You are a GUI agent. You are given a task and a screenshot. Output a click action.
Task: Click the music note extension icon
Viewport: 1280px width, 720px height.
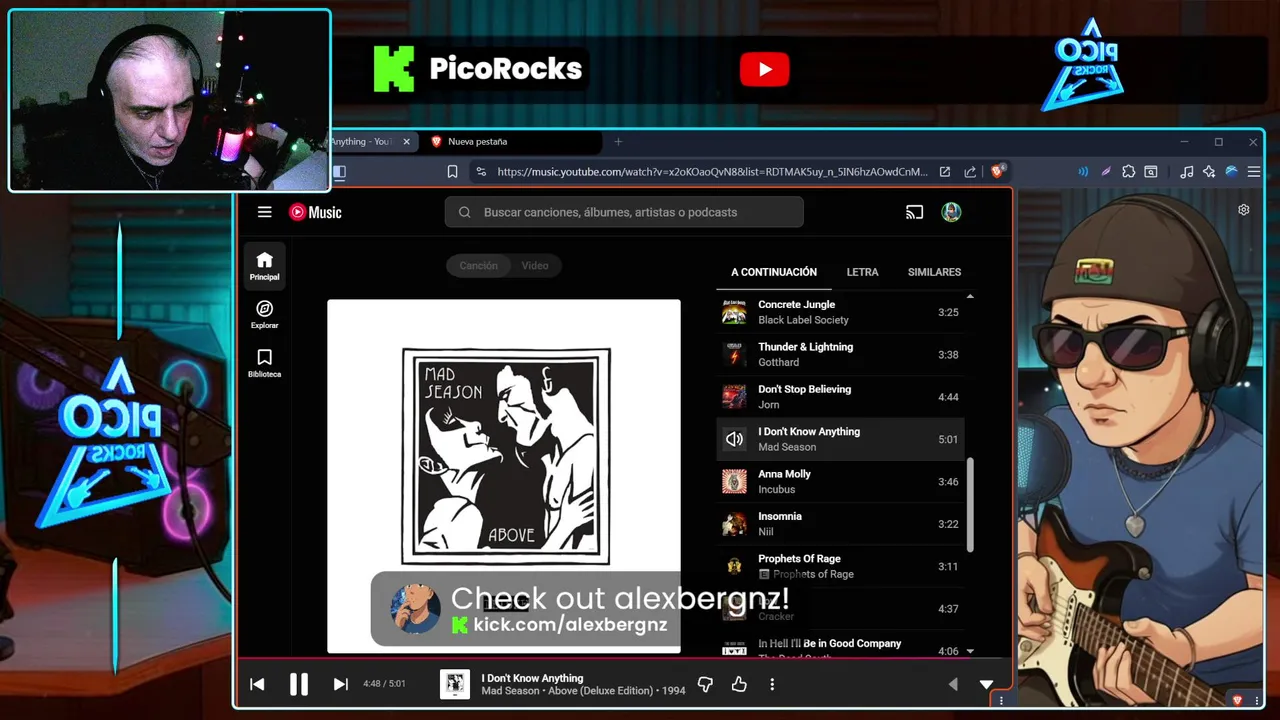tap(1187, 172)
